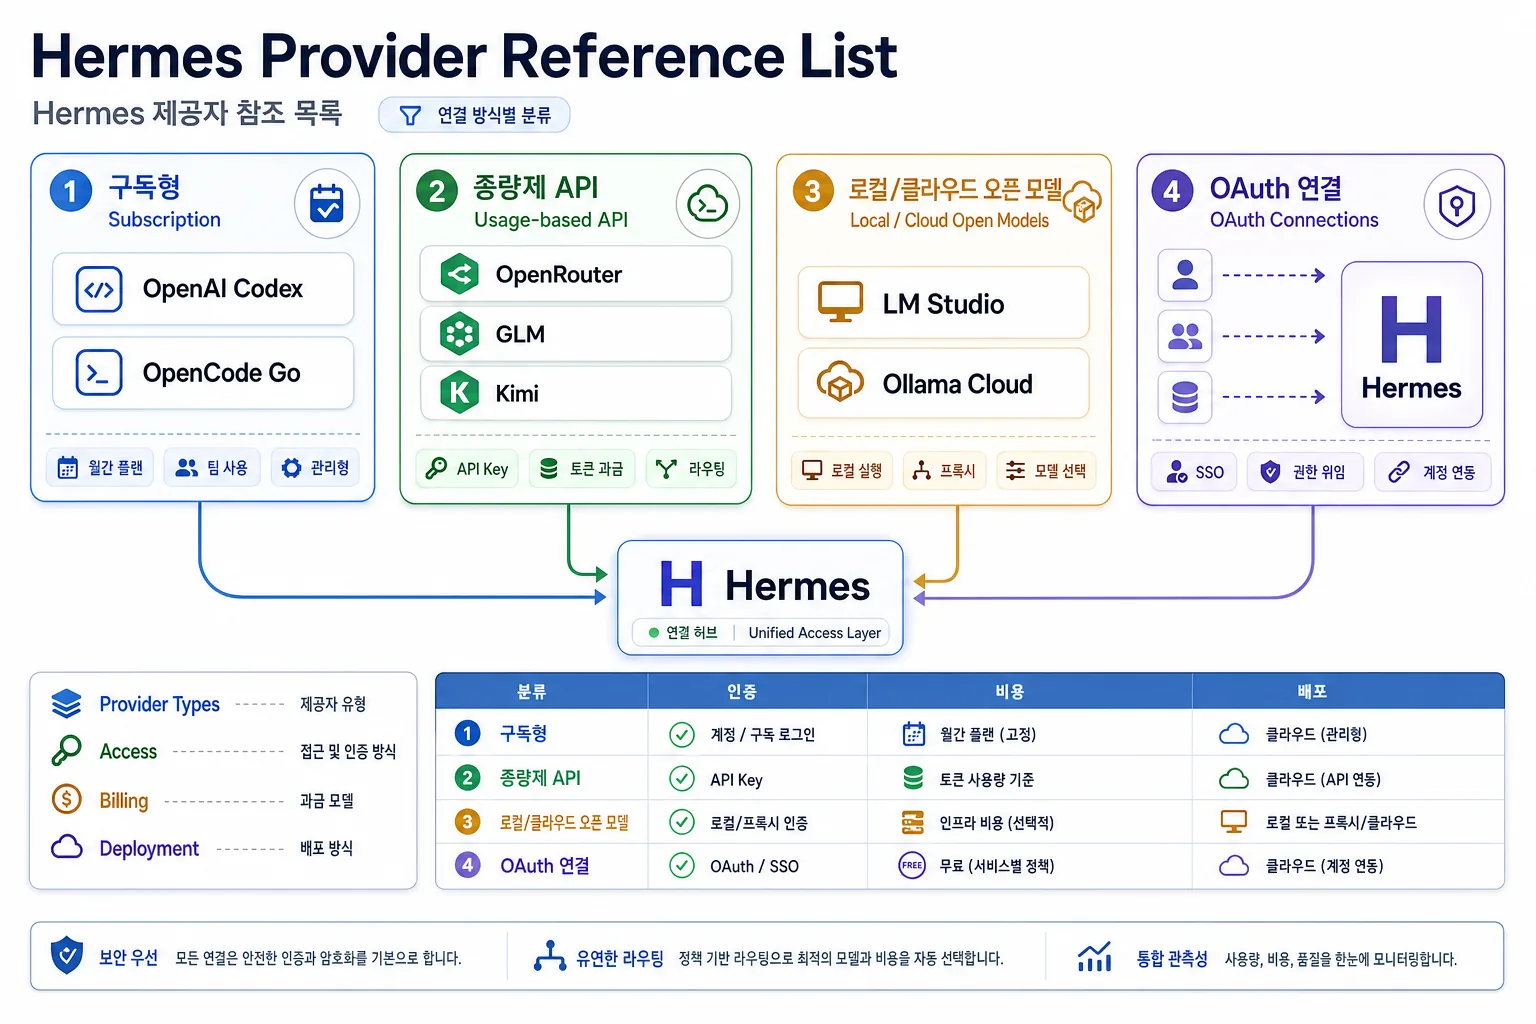Click the cloud terminal icon in Usage-based API card
Viewport: 1536px width, 1024px height.
point(708,204)
